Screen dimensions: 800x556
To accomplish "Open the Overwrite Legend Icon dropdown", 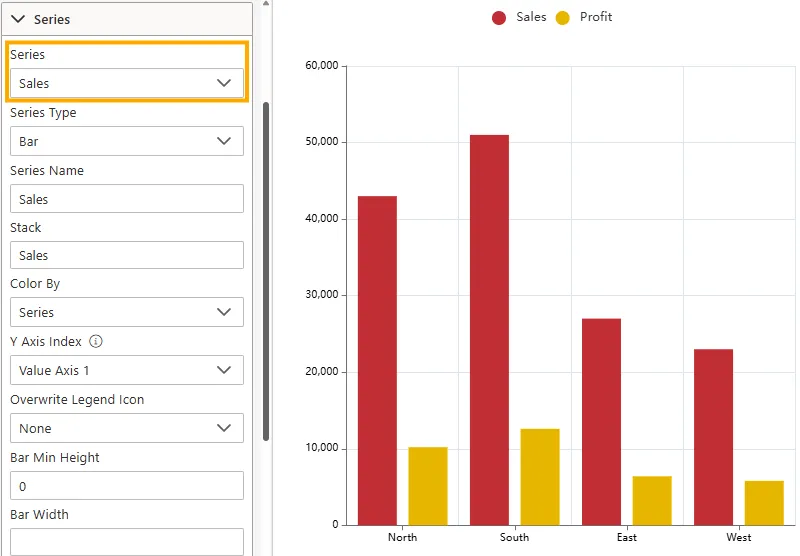I will (126, 428).
